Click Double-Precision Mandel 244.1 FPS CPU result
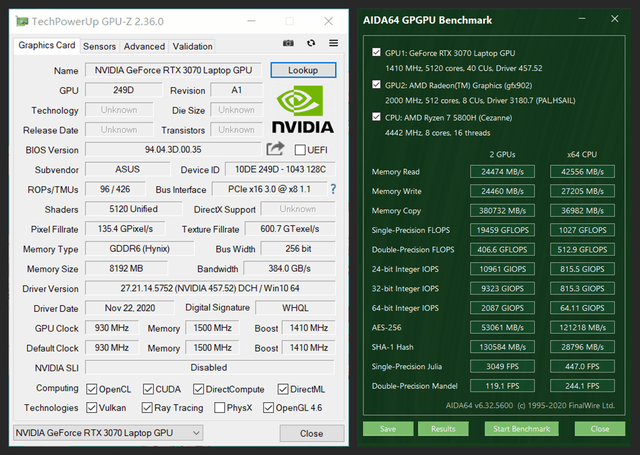 582,386
